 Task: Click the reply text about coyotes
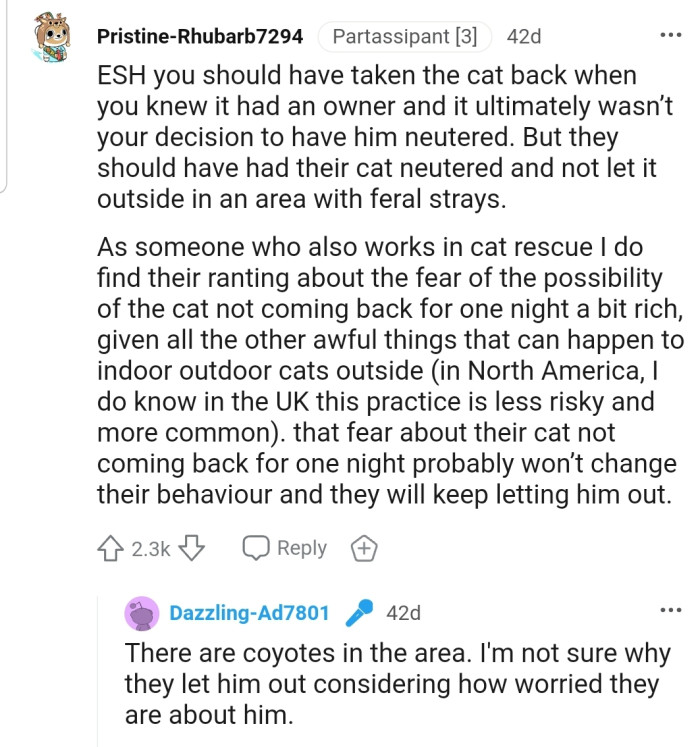392,684
